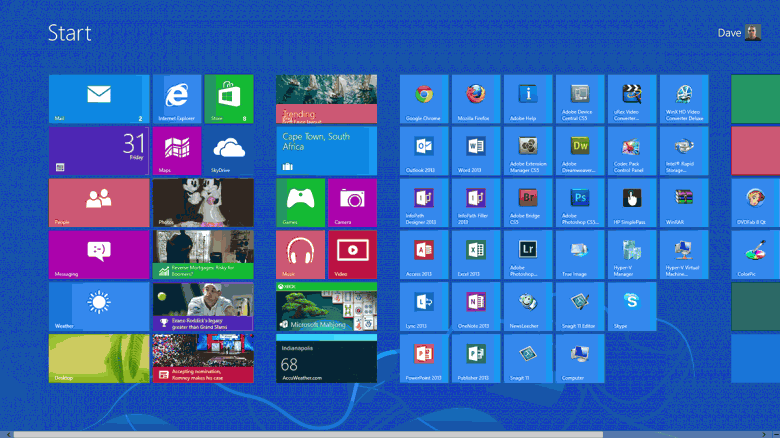Open the Weather tile
The width and height of the screenshot is (780, 438).
[99, 307]
